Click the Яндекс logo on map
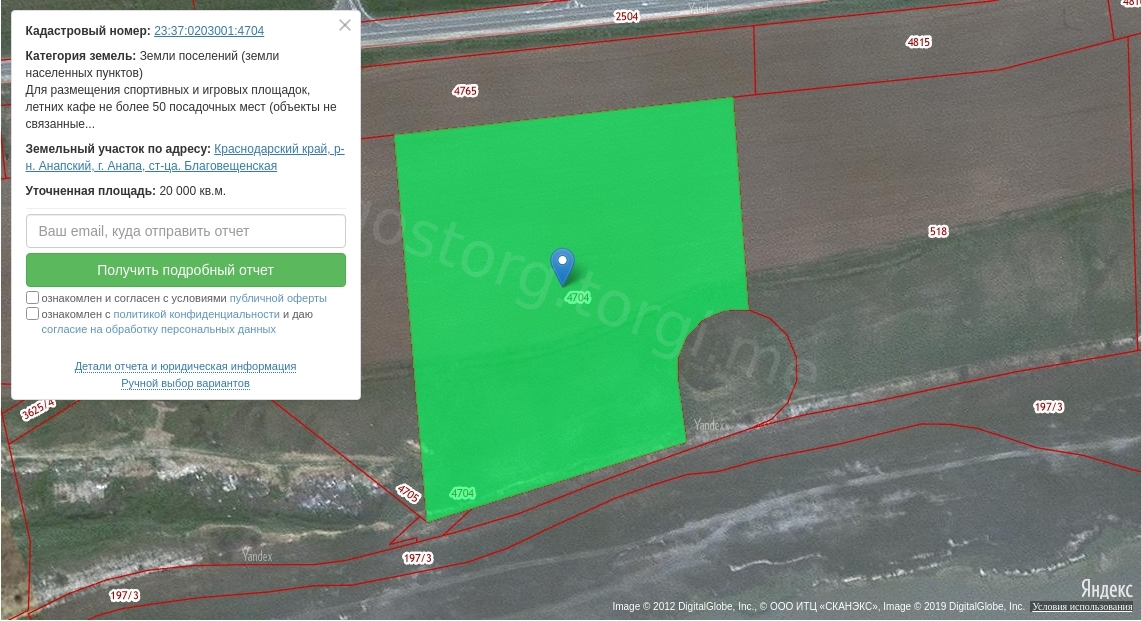 tap(1105, 588)
